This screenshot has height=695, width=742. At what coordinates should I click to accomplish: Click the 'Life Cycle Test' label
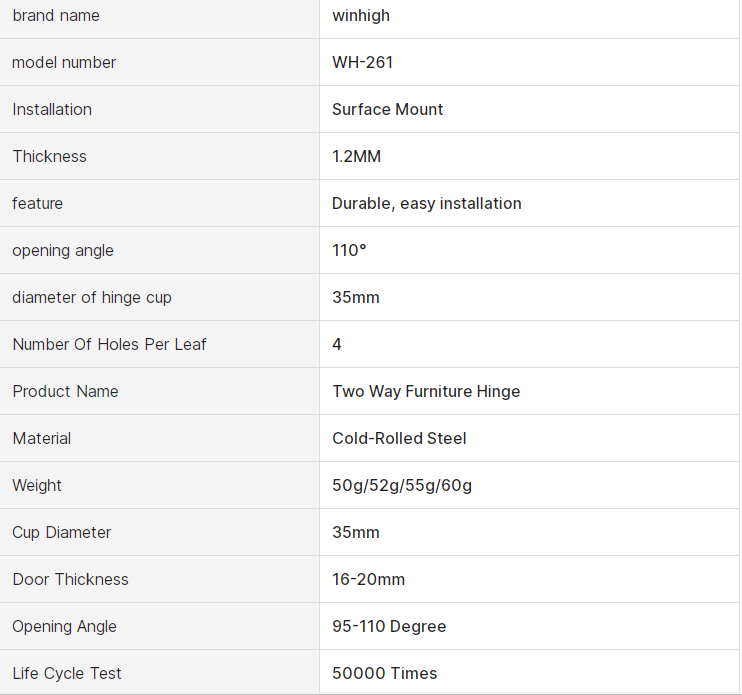pos(67,673)
